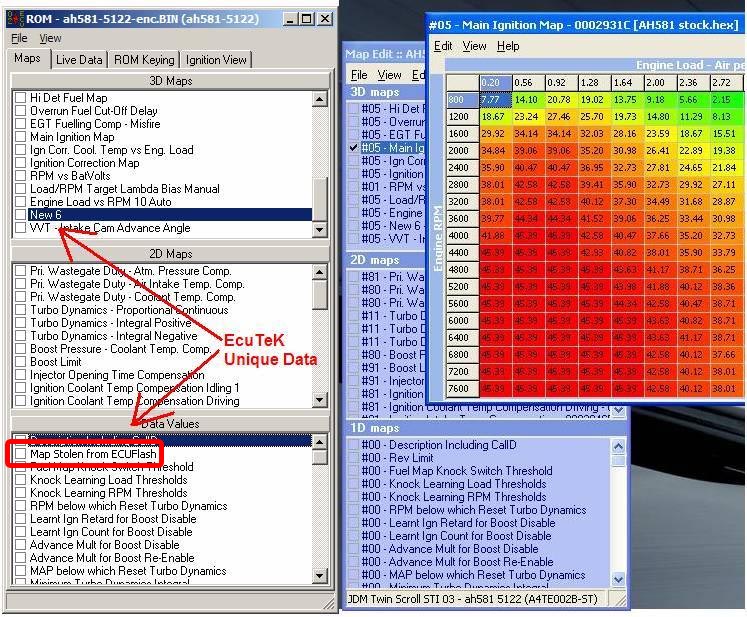Click the 3D Maps list scroll-up arrow

(320, 98)
